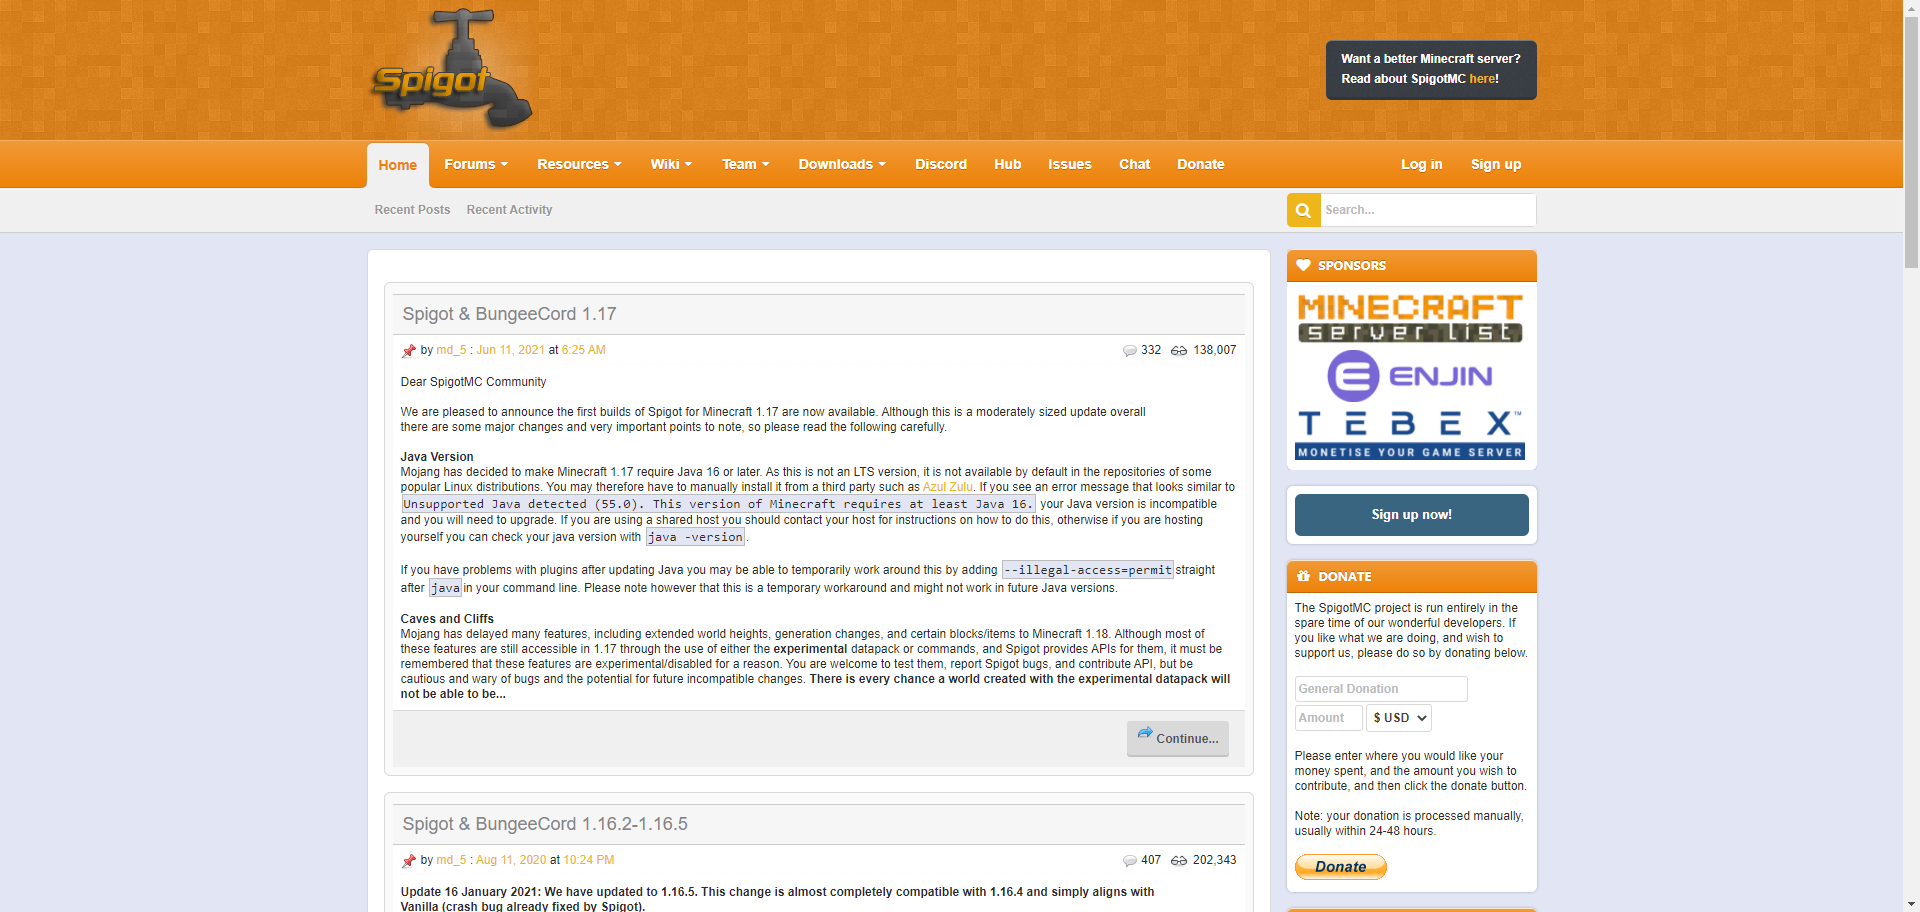
Task: Click the 'java -version' code snippet
Action: tap(695, 538)
